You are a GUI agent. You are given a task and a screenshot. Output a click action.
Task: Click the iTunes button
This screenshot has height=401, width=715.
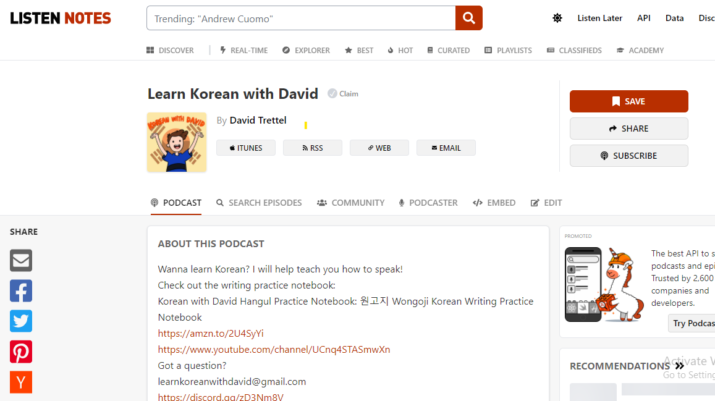(x=246, y=148)
